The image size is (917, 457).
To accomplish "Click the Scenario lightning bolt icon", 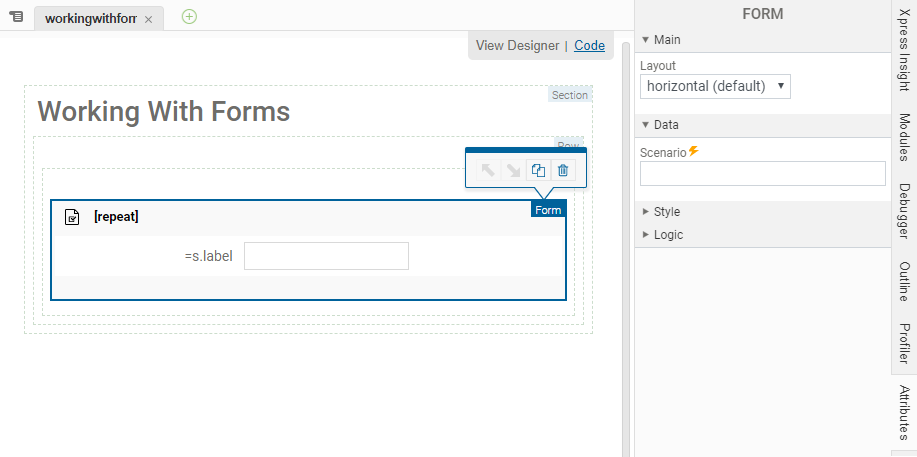I will coord(694,151).
